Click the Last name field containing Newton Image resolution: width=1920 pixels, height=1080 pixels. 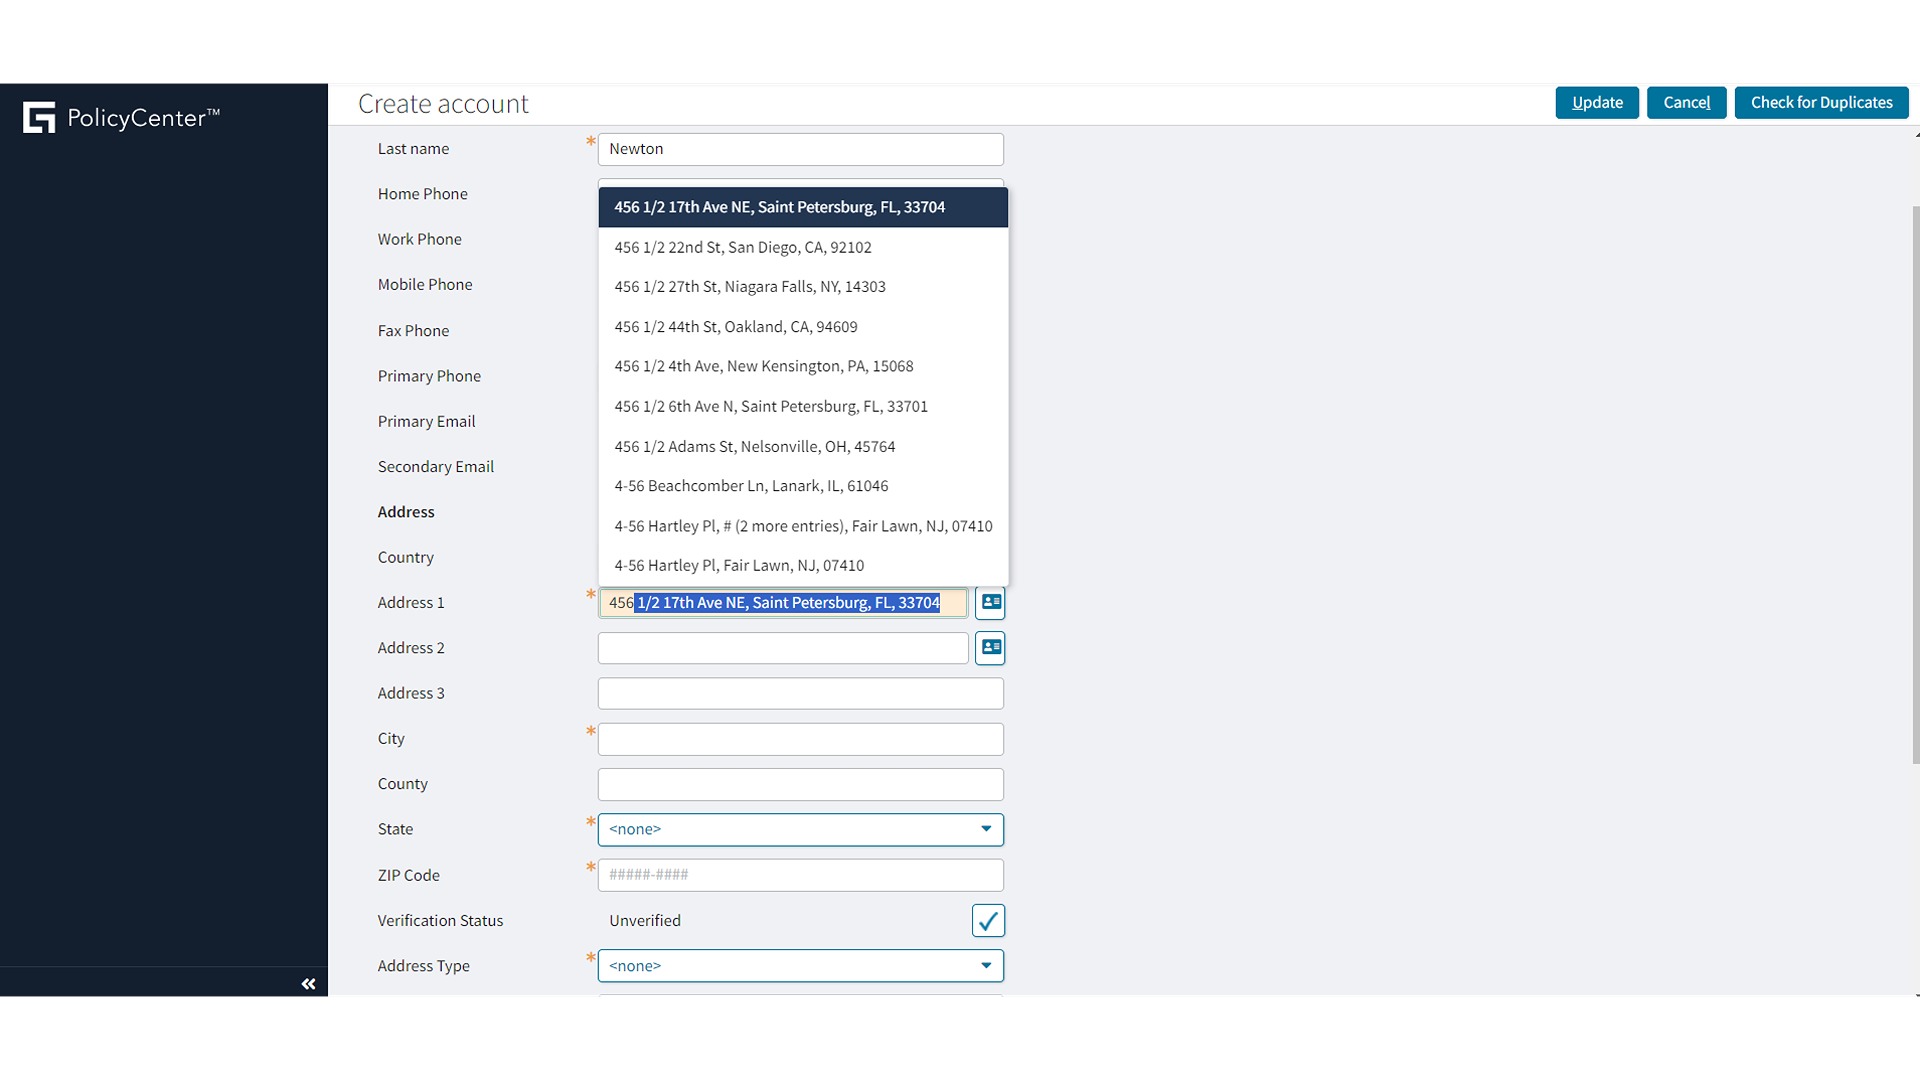800,149
